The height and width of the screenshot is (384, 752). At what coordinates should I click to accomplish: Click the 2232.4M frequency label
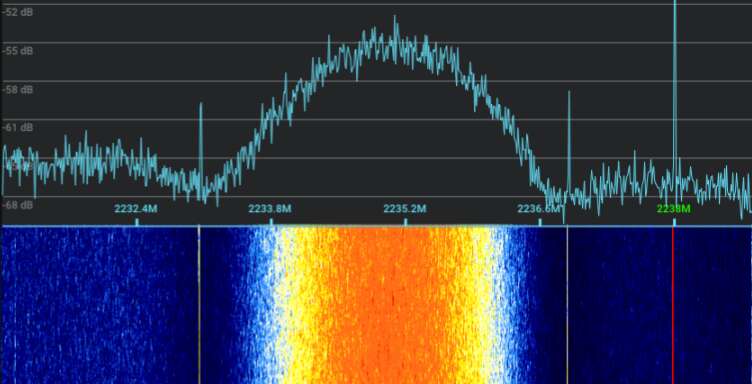click(x=136, y=209)
